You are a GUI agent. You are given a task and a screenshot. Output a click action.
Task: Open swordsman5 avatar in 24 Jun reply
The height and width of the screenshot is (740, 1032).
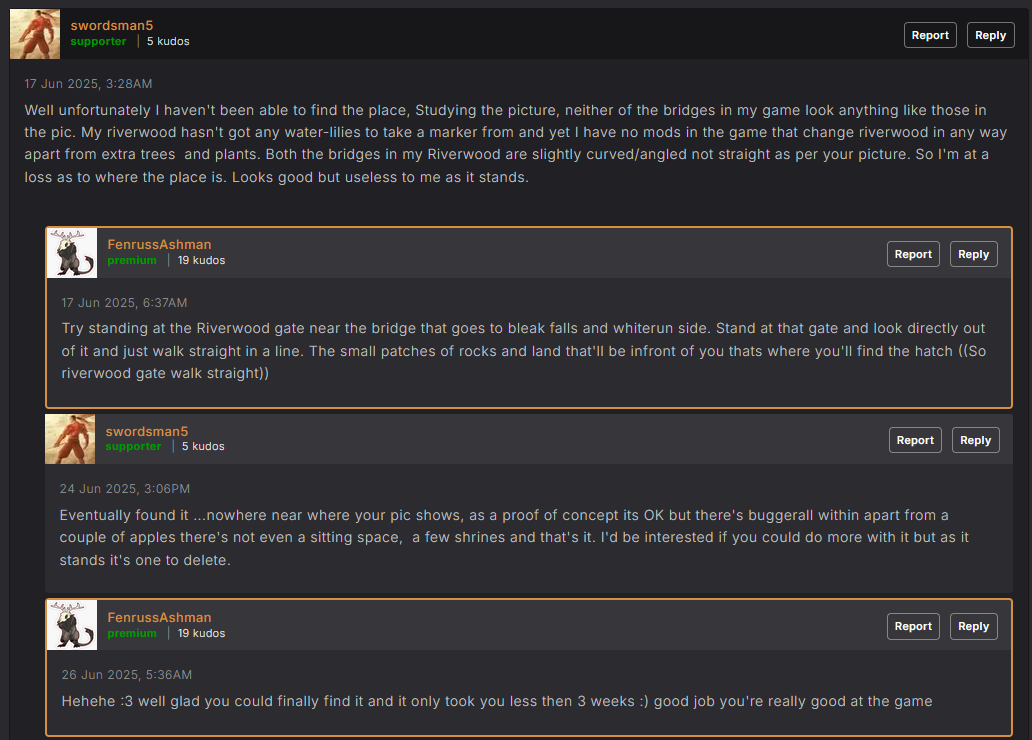[70, 439]
